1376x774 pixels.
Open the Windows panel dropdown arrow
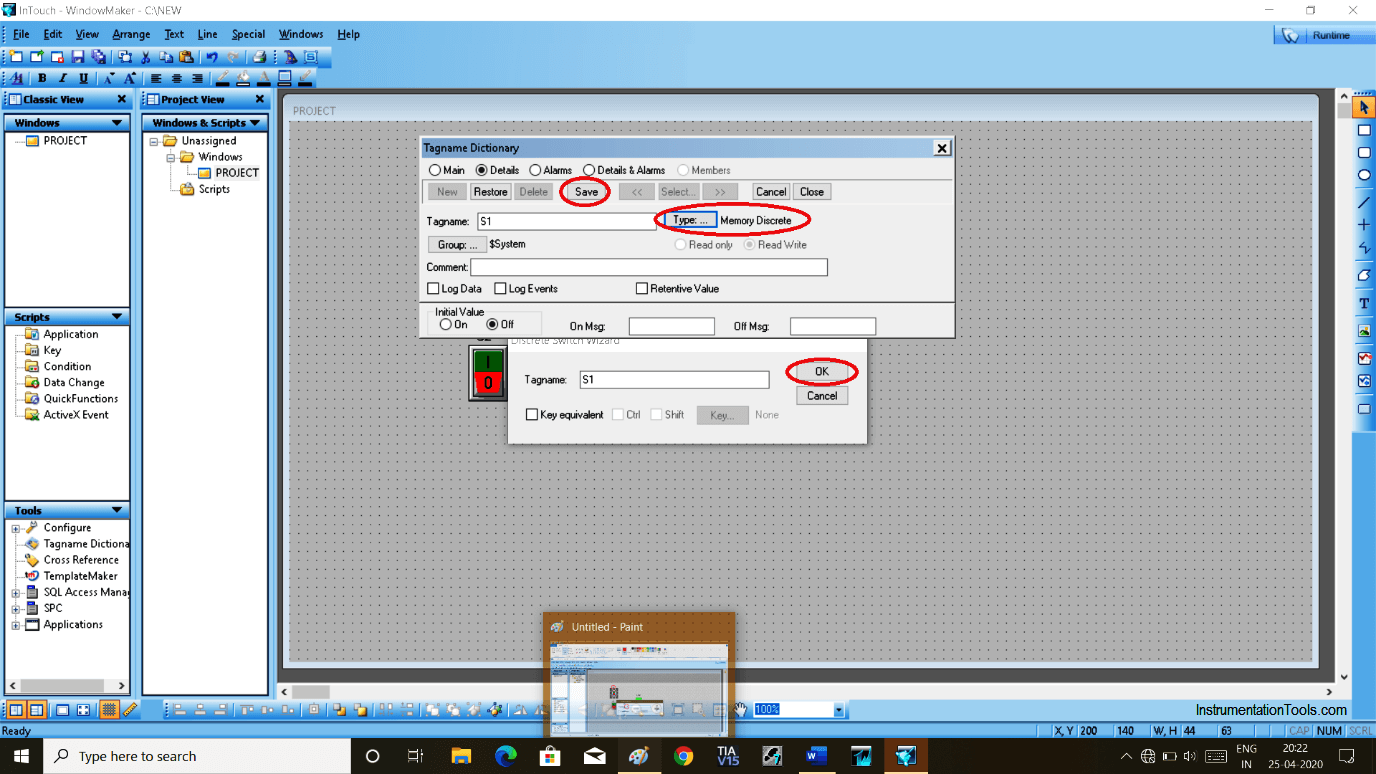point(118,123)
